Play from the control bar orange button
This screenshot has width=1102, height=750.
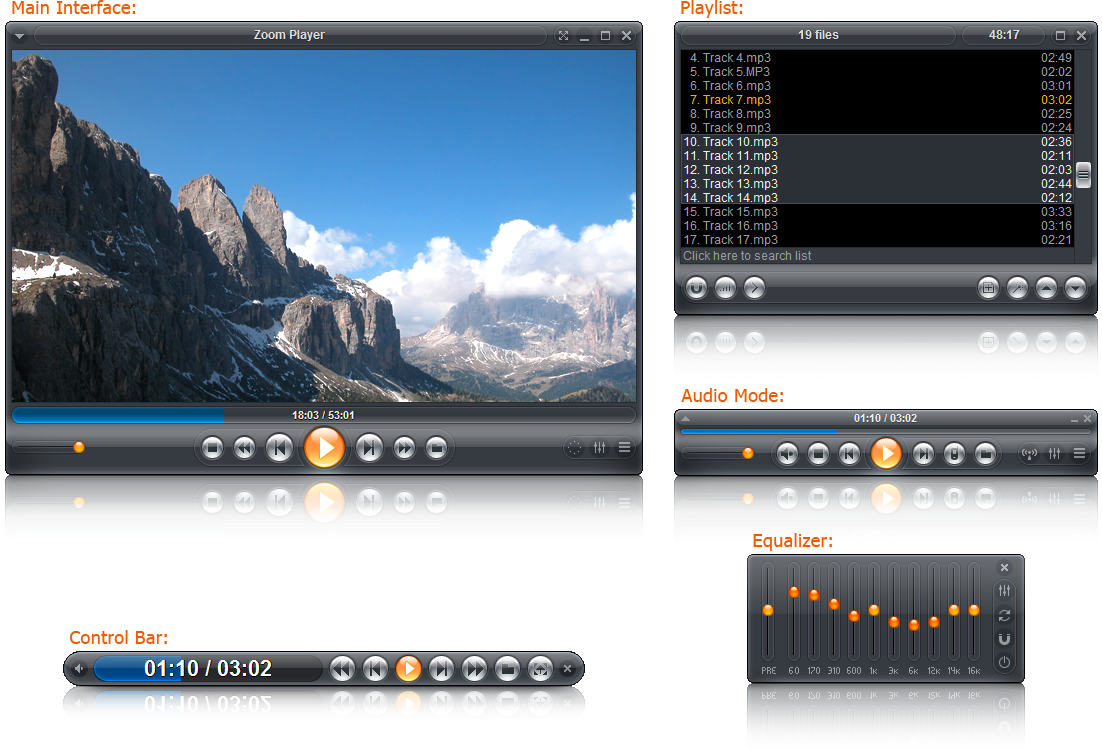(x=408, y=668)
